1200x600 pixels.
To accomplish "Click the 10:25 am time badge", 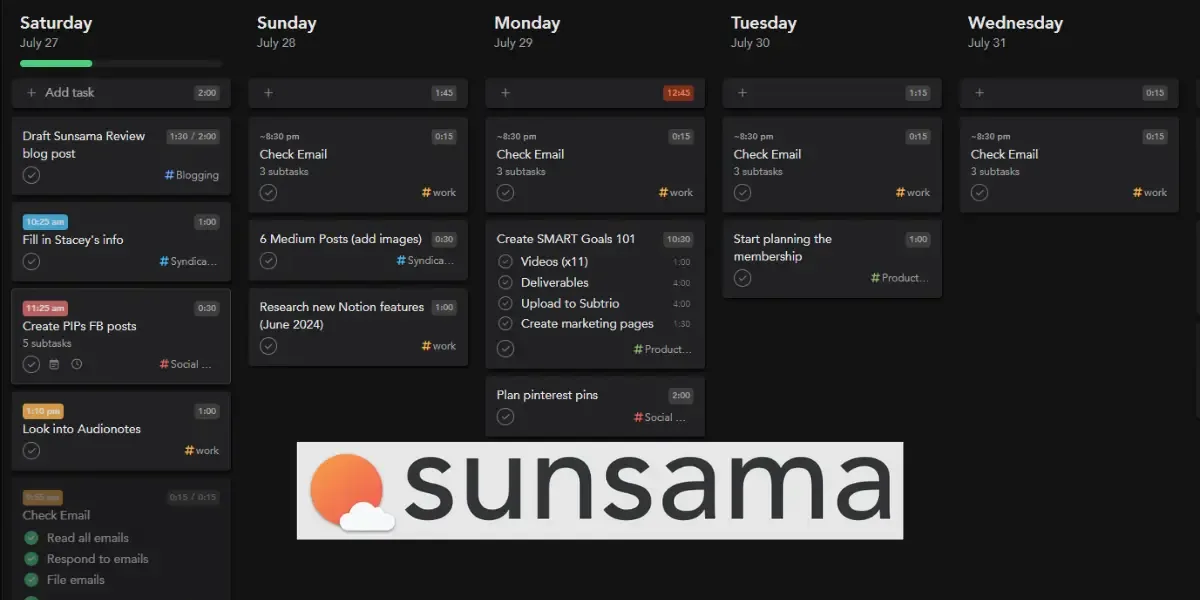I will point(45,222).
